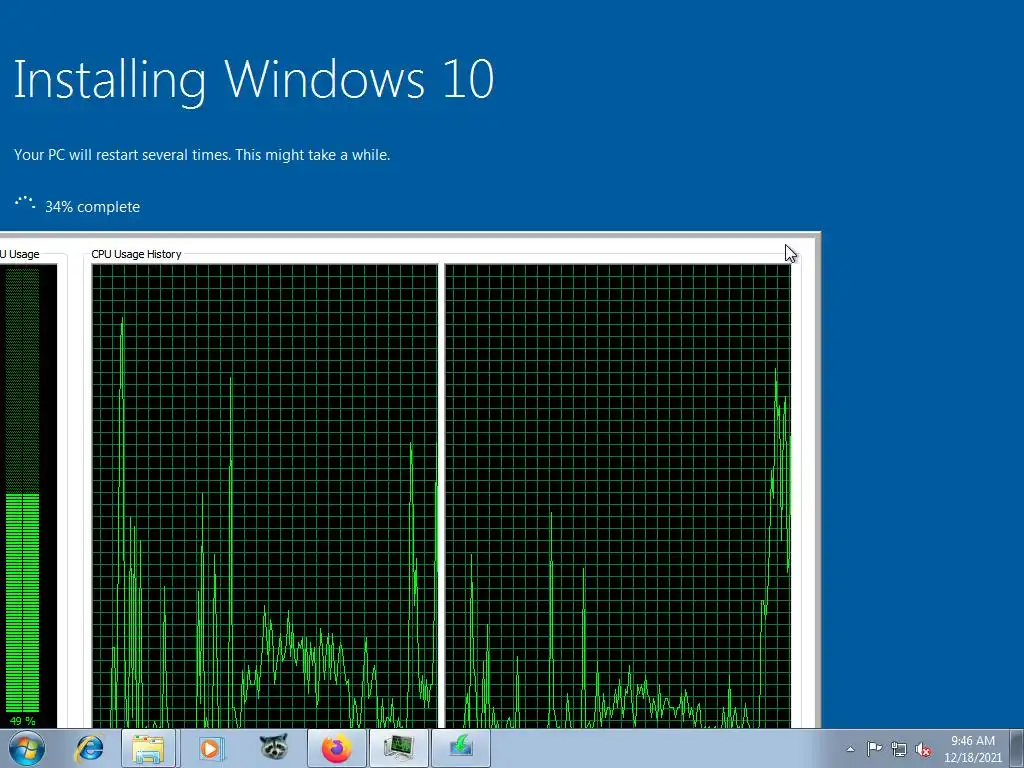Click the "34% complete" progress text
This screenshot has height=768, width=1024.
[x=92, y=206]
